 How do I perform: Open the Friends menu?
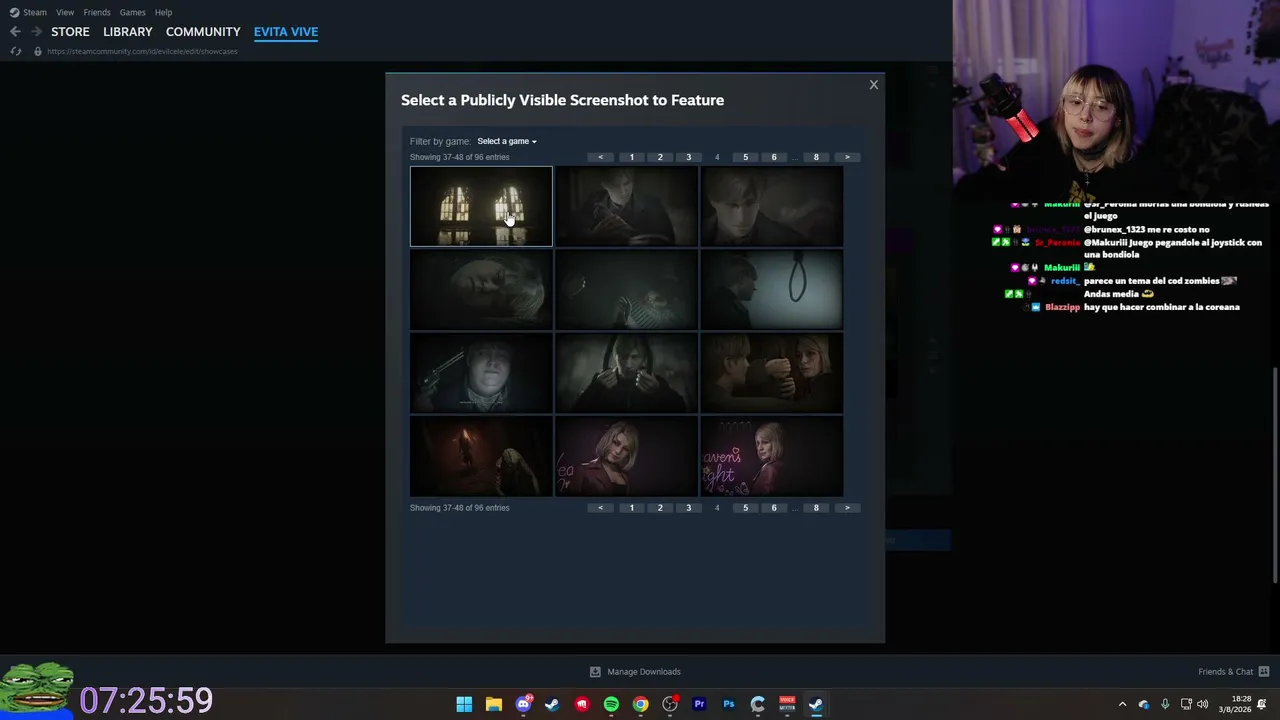click(x=97, y=12)
